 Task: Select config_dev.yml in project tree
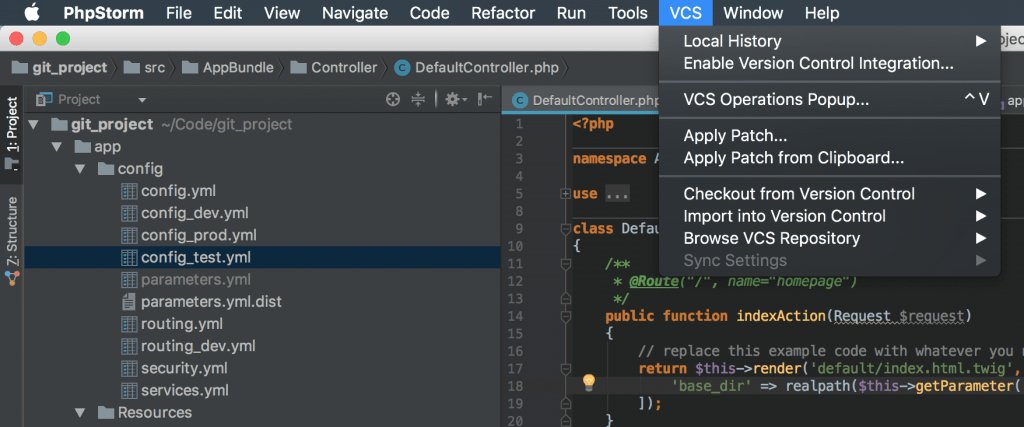tap(195, 214)
